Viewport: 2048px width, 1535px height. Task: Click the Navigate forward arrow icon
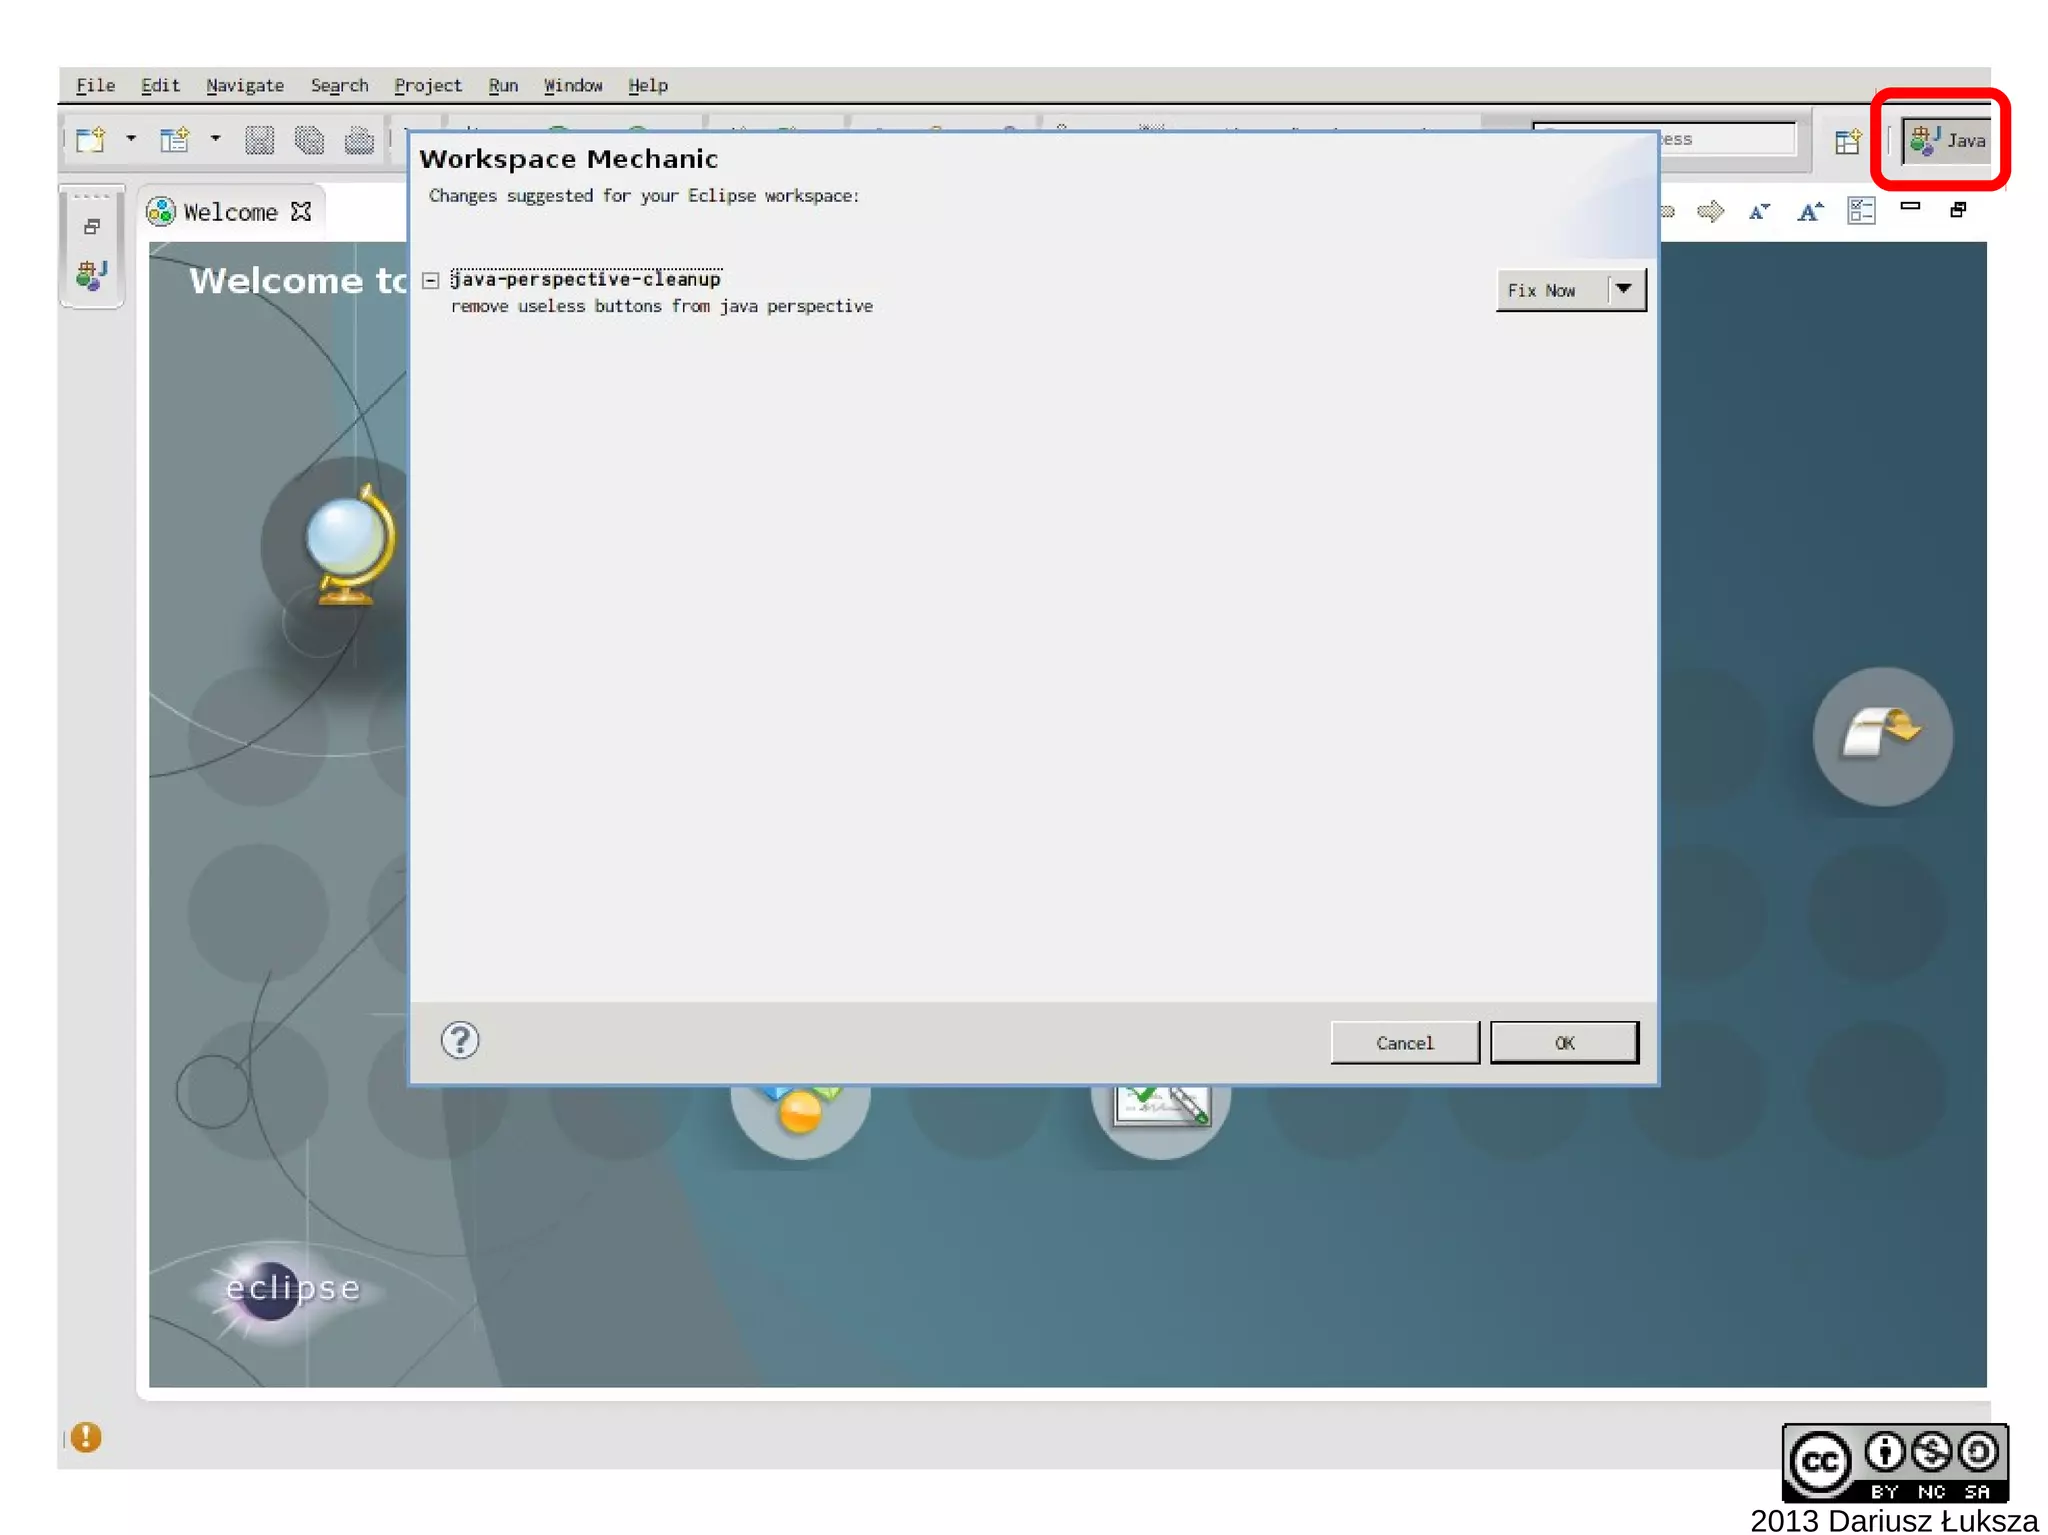(1711, 212)
